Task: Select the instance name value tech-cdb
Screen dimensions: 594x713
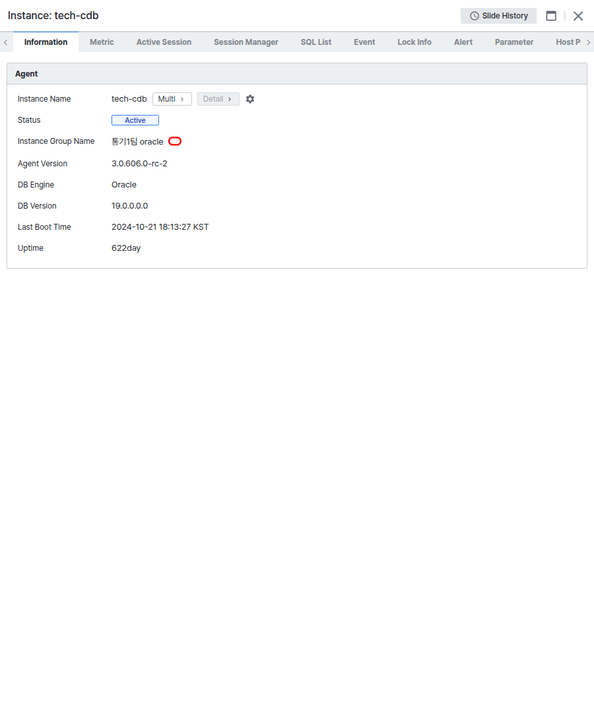Action: [x=129, y=99]
